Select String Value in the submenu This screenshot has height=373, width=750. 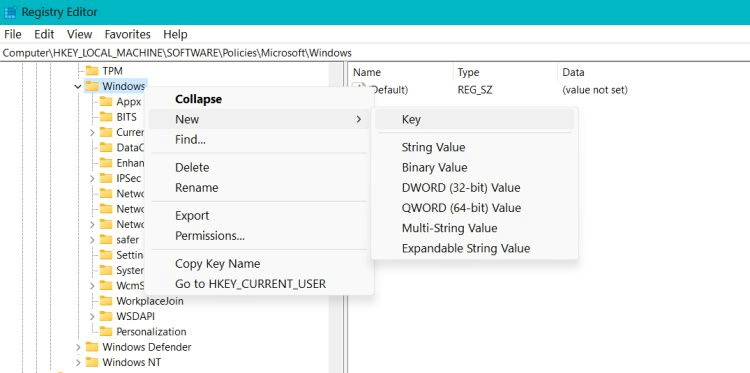474,147
